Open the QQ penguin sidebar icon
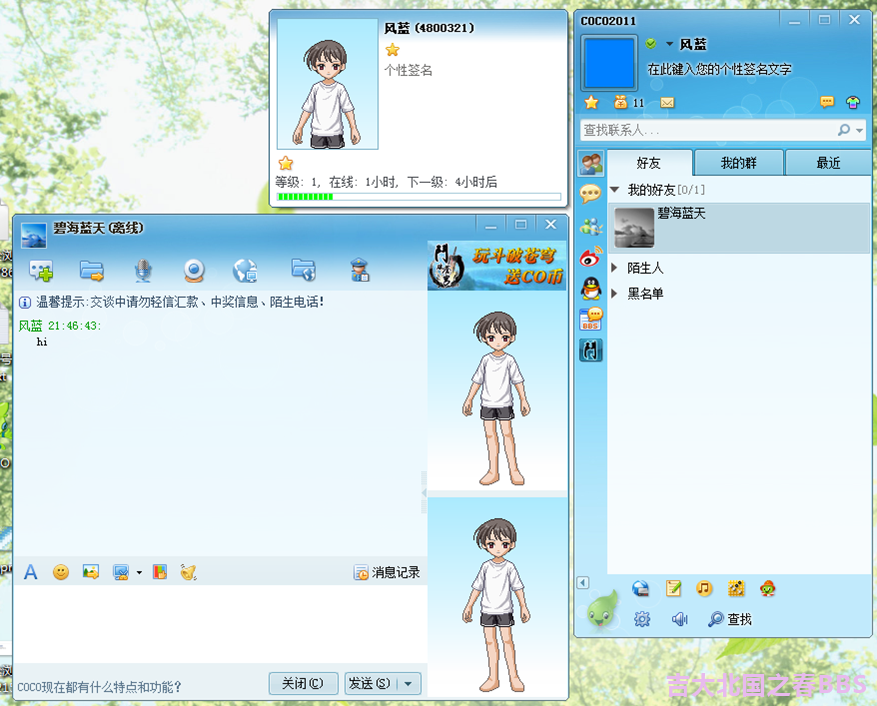The image size is (877, 706). (x=591, y=288)
